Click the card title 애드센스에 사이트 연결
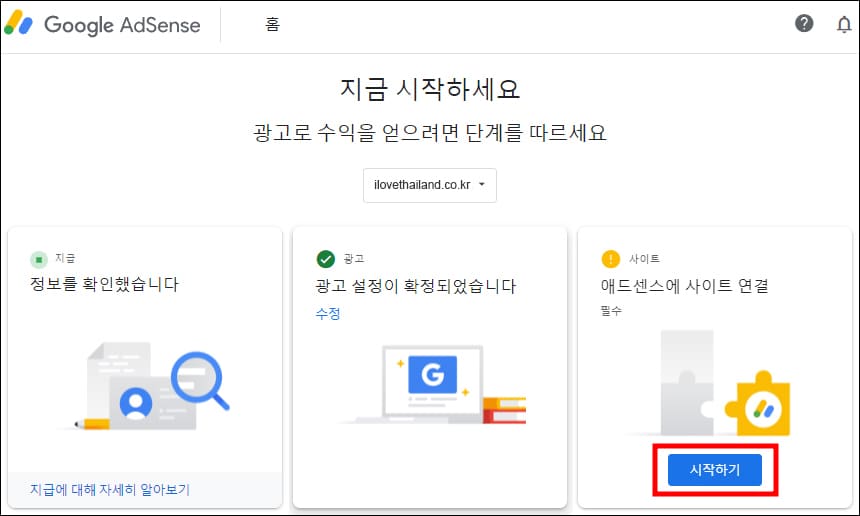Screen dimensions: 860x516 coord(684,285)
